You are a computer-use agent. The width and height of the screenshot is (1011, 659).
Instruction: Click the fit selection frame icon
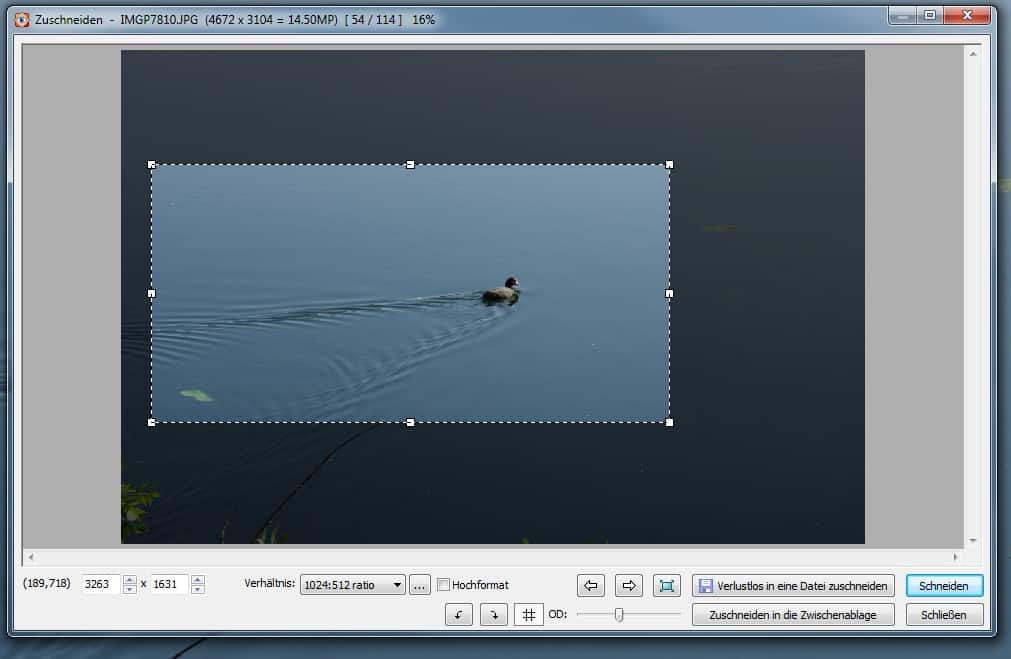click(667, 585)
